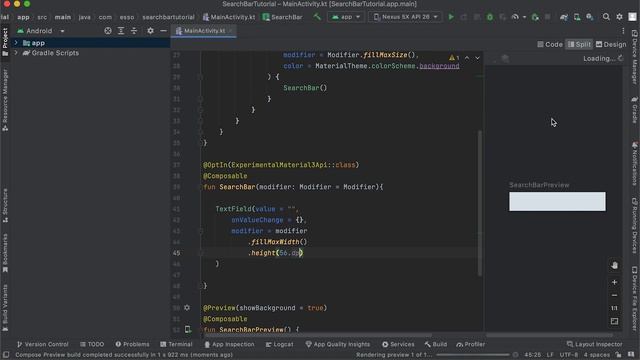The image size is (640, 360).
Task: Toggle Structure tool window
Action: [5, 205]
